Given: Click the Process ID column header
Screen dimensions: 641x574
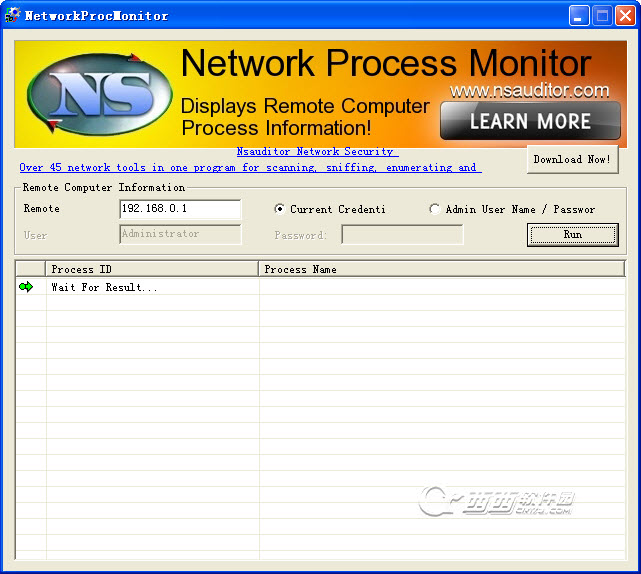Looking at the screenshot, I should click(152, 269).
